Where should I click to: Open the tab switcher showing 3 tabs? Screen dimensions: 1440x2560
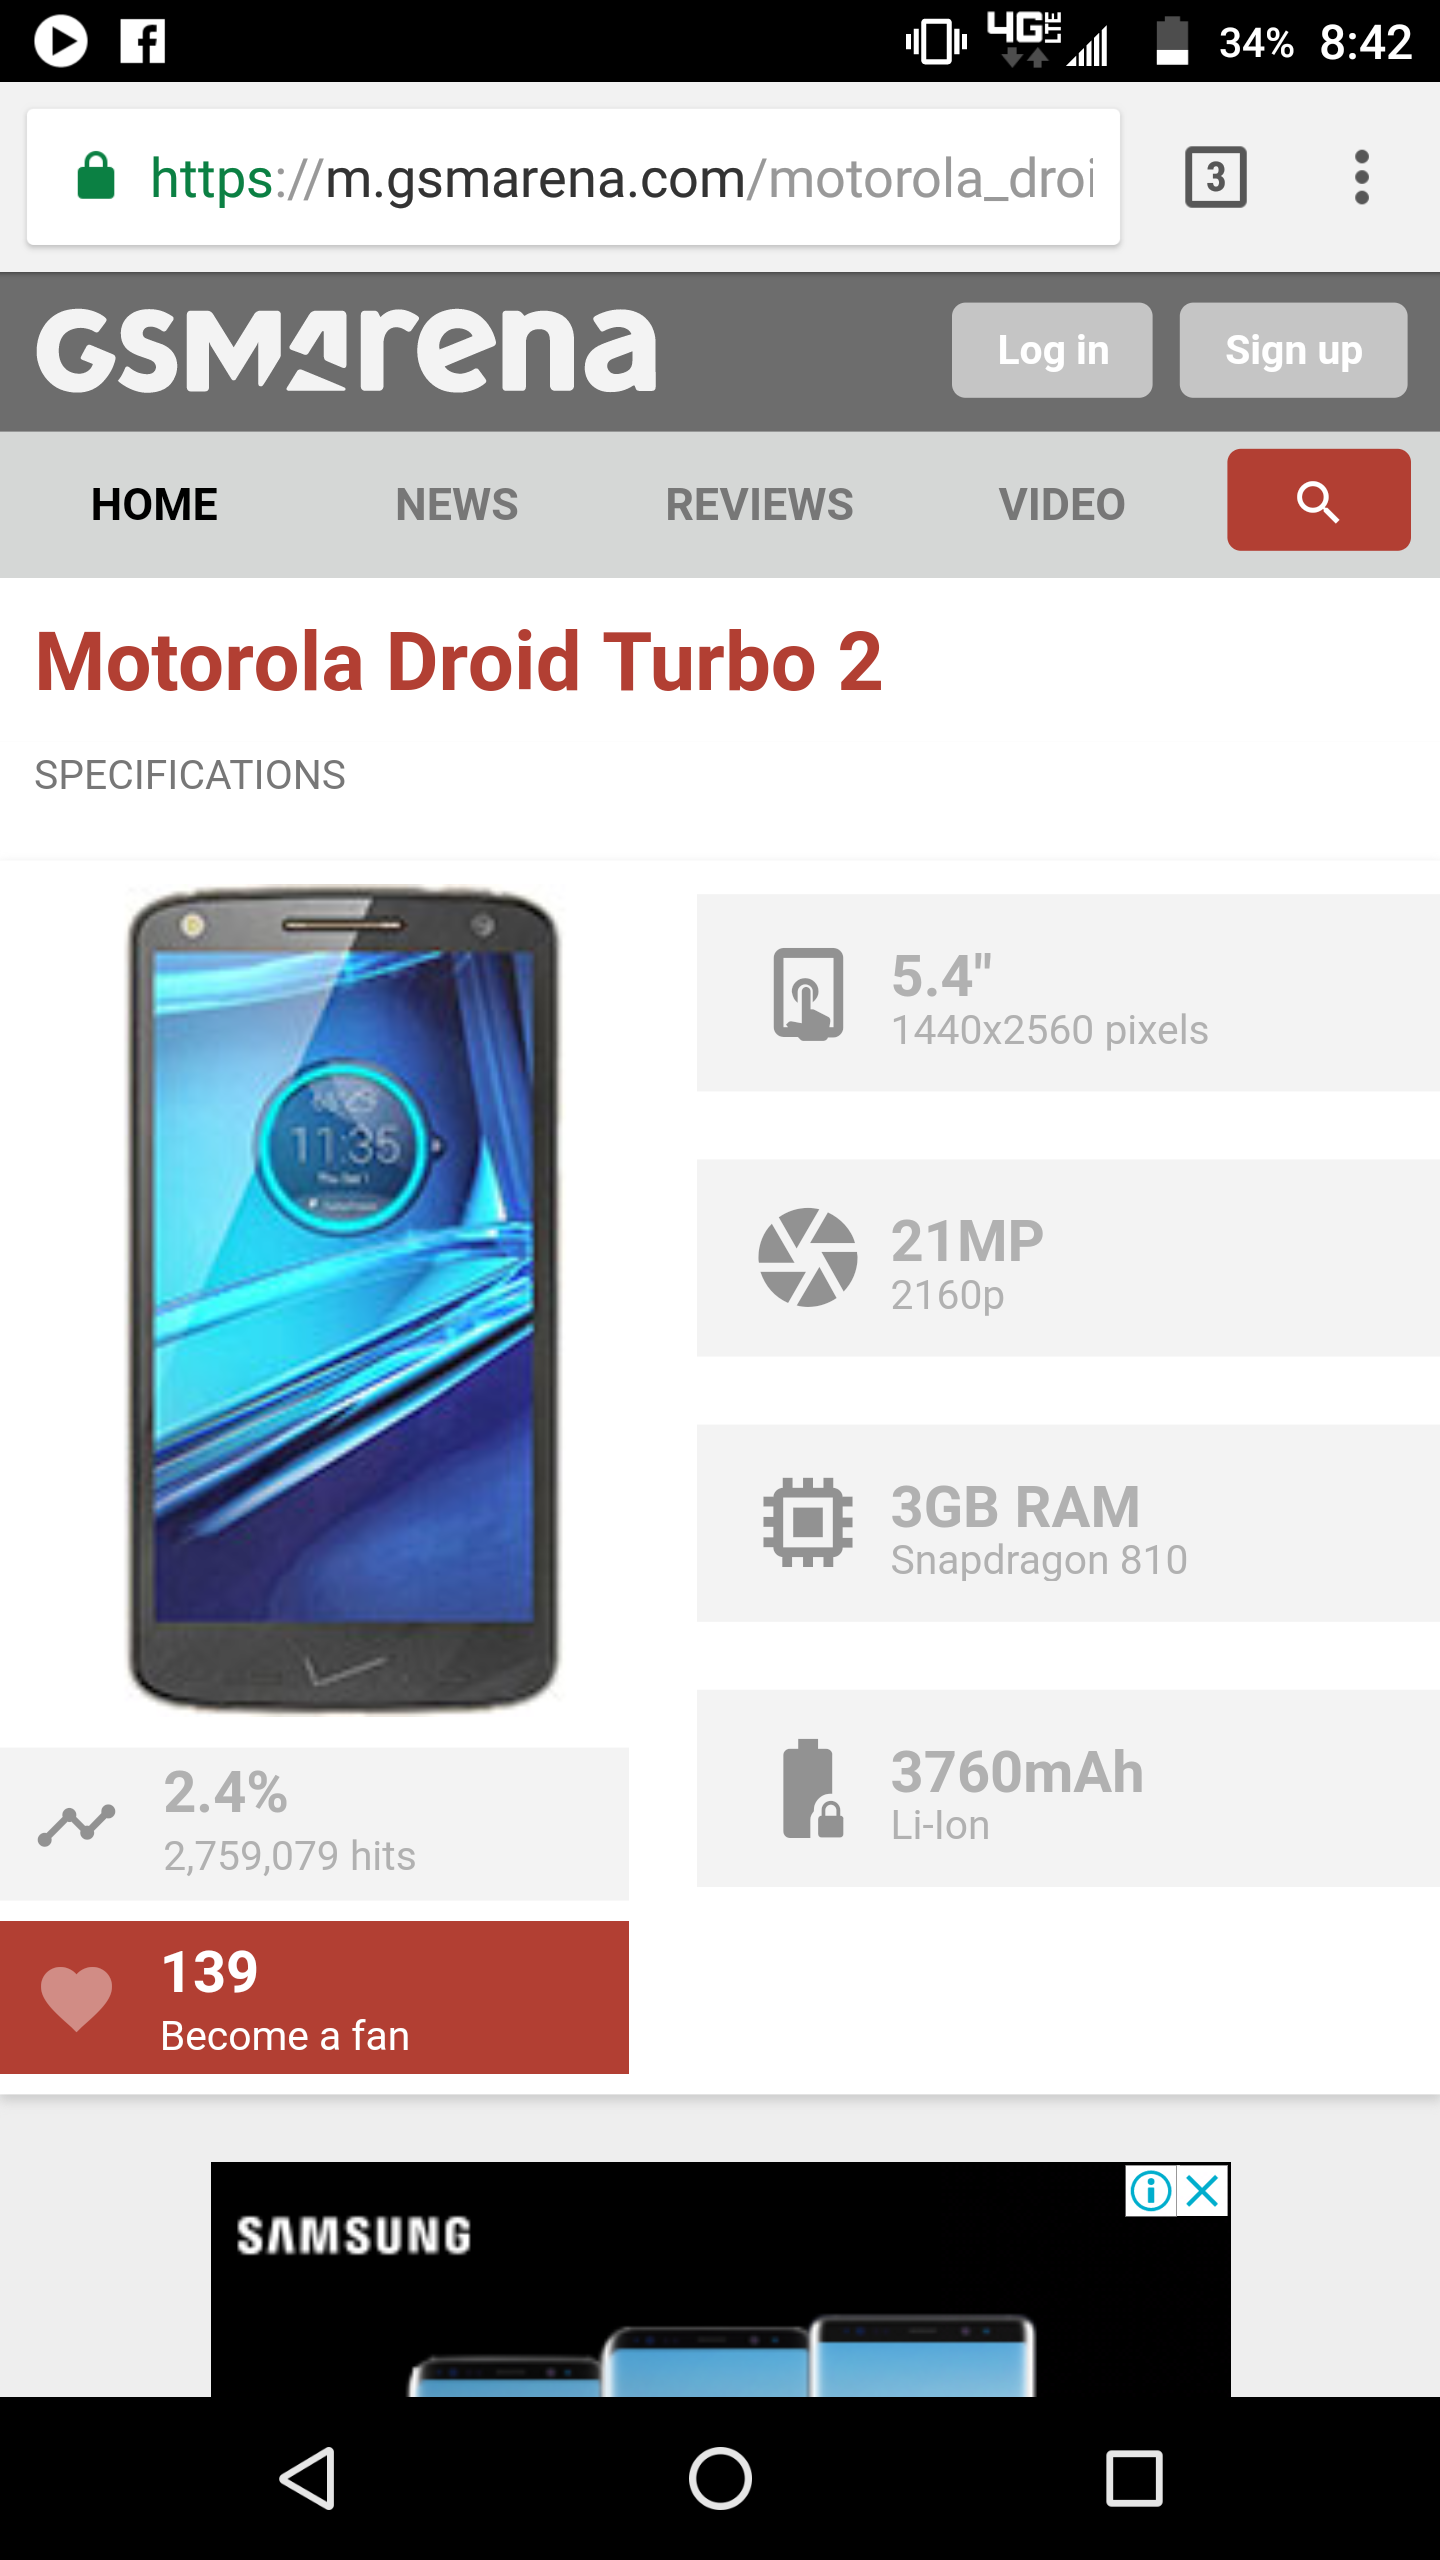[1215, 177]
